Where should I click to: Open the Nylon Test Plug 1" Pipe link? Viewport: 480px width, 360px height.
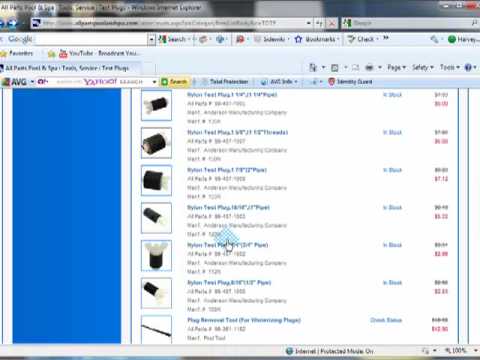(x=228, y=207)
